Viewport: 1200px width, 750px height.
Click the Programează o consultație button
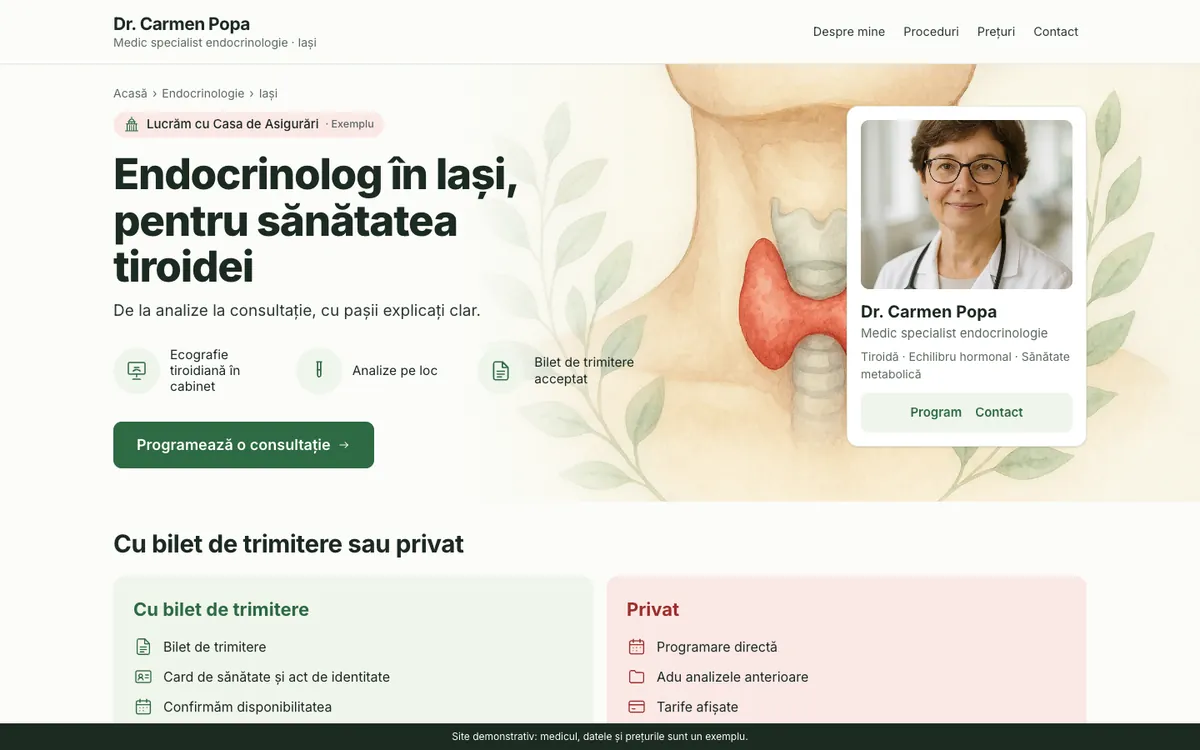click(243, 445)
